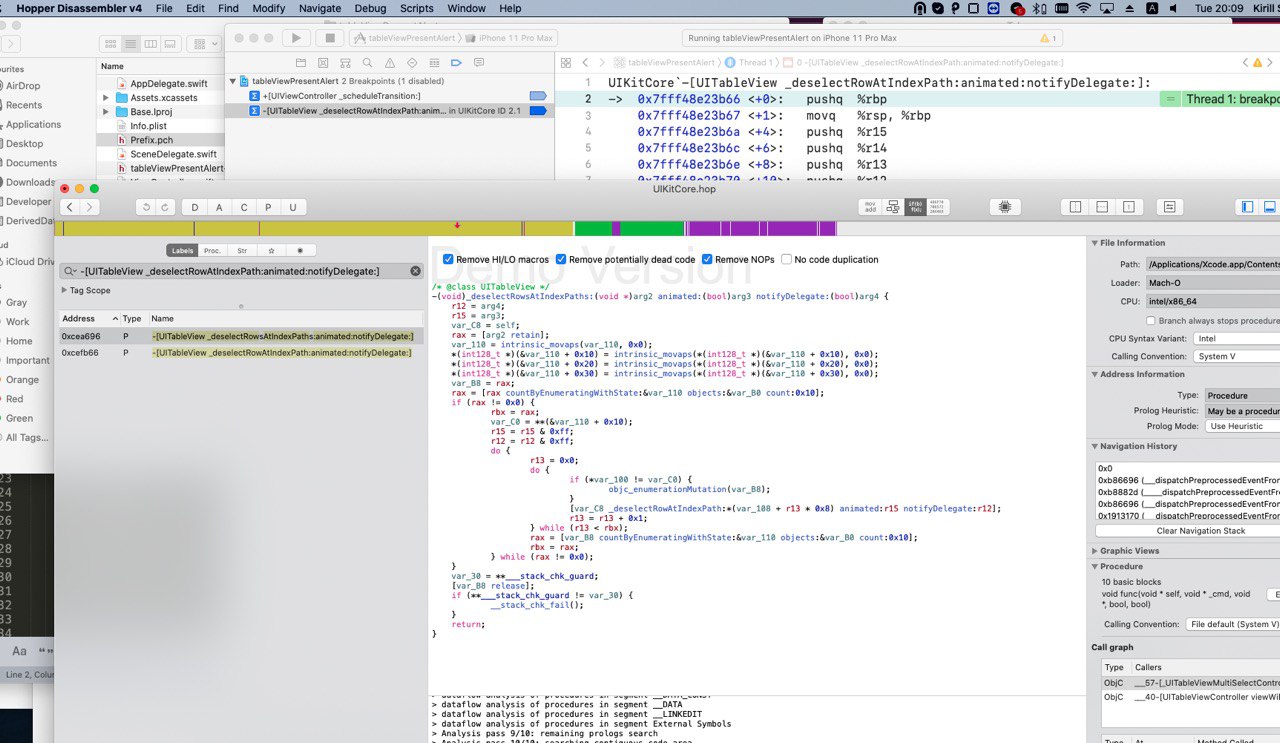Uncheck Remove HI/LO macros
Viewport: 1280px width, 743px height.
448,259
